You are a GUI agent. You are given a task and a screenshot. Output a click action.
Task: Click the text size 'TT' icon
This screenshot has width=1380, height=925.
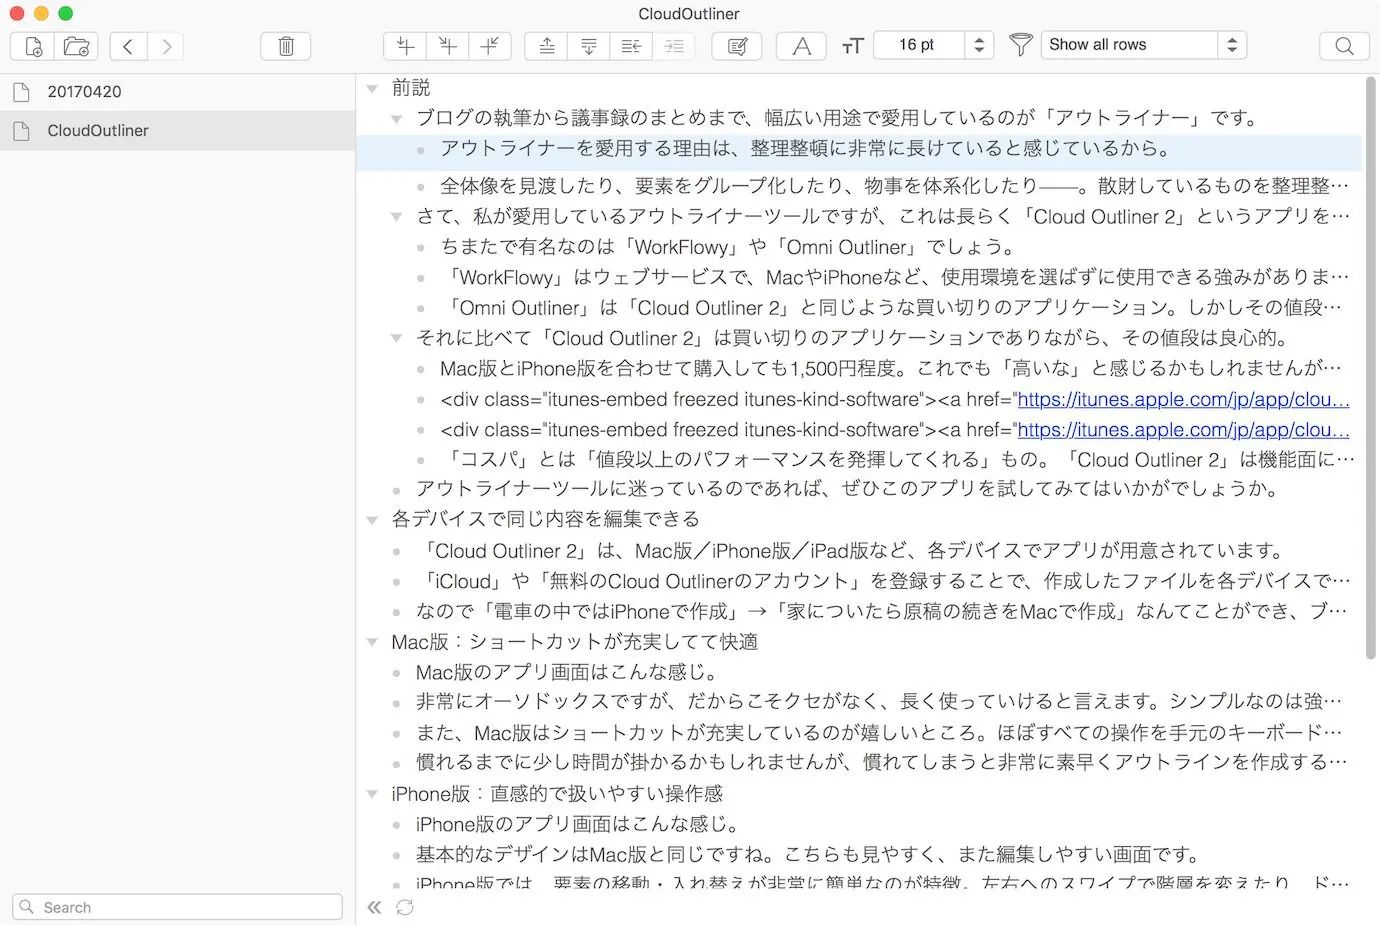coord(852,46)
